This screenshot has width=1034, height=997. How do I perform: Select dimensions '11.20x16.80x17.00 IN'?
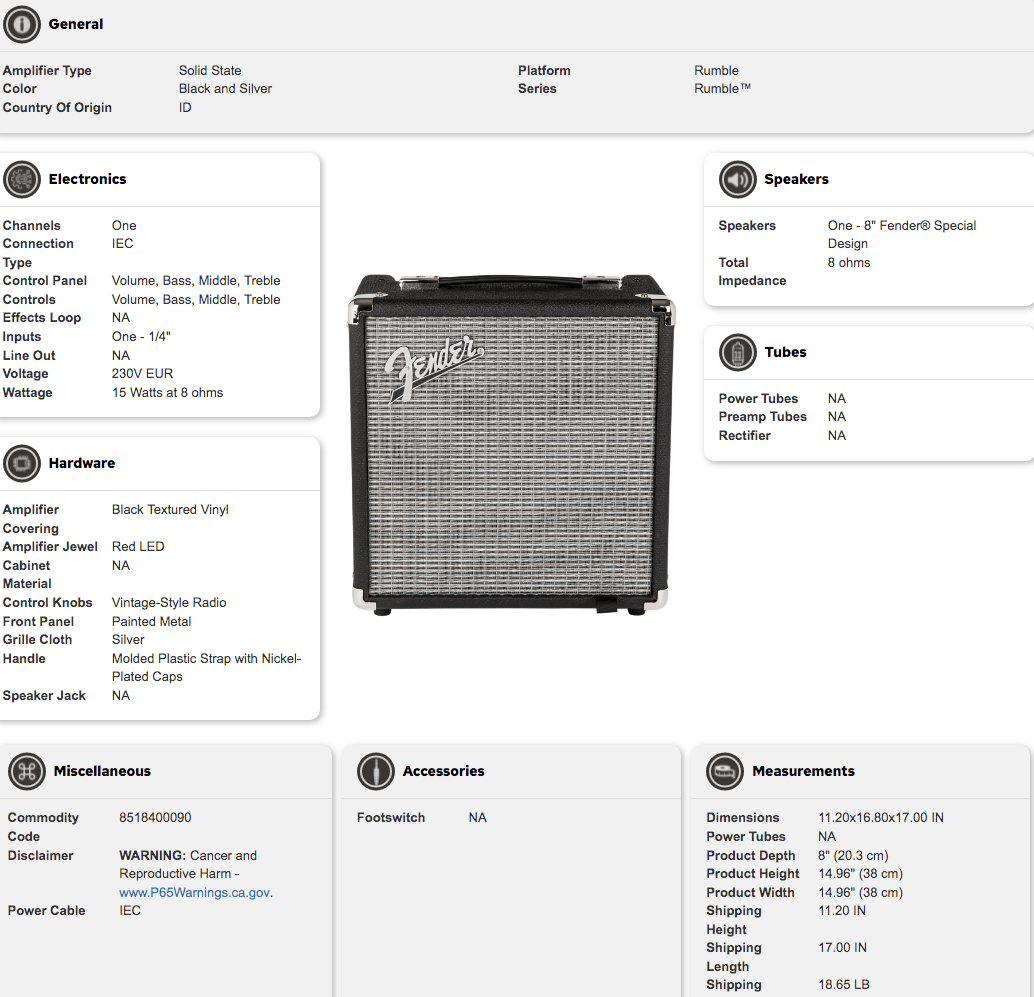tap(881, 818)
